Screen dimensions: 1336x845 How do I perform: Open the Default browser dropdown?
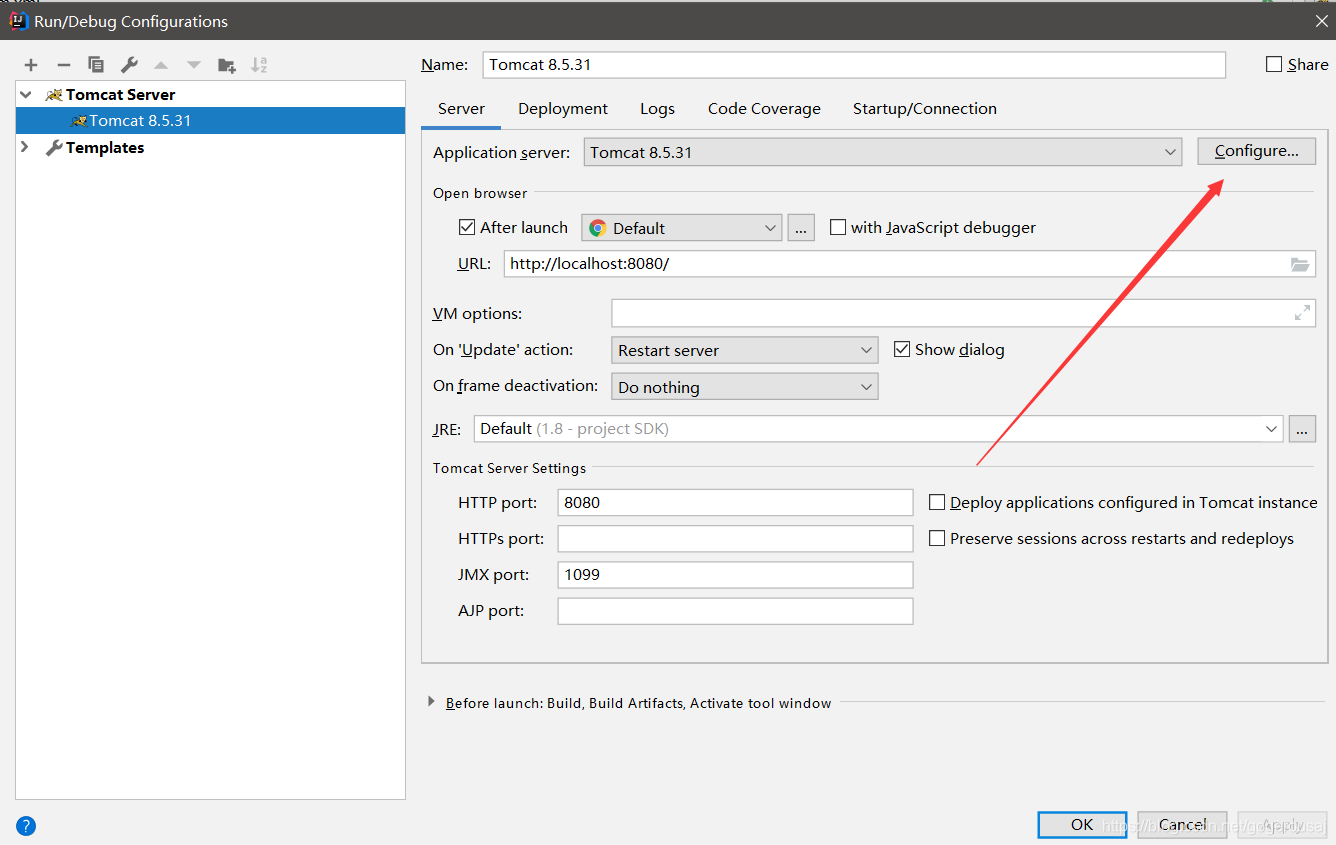pos(682,228)
